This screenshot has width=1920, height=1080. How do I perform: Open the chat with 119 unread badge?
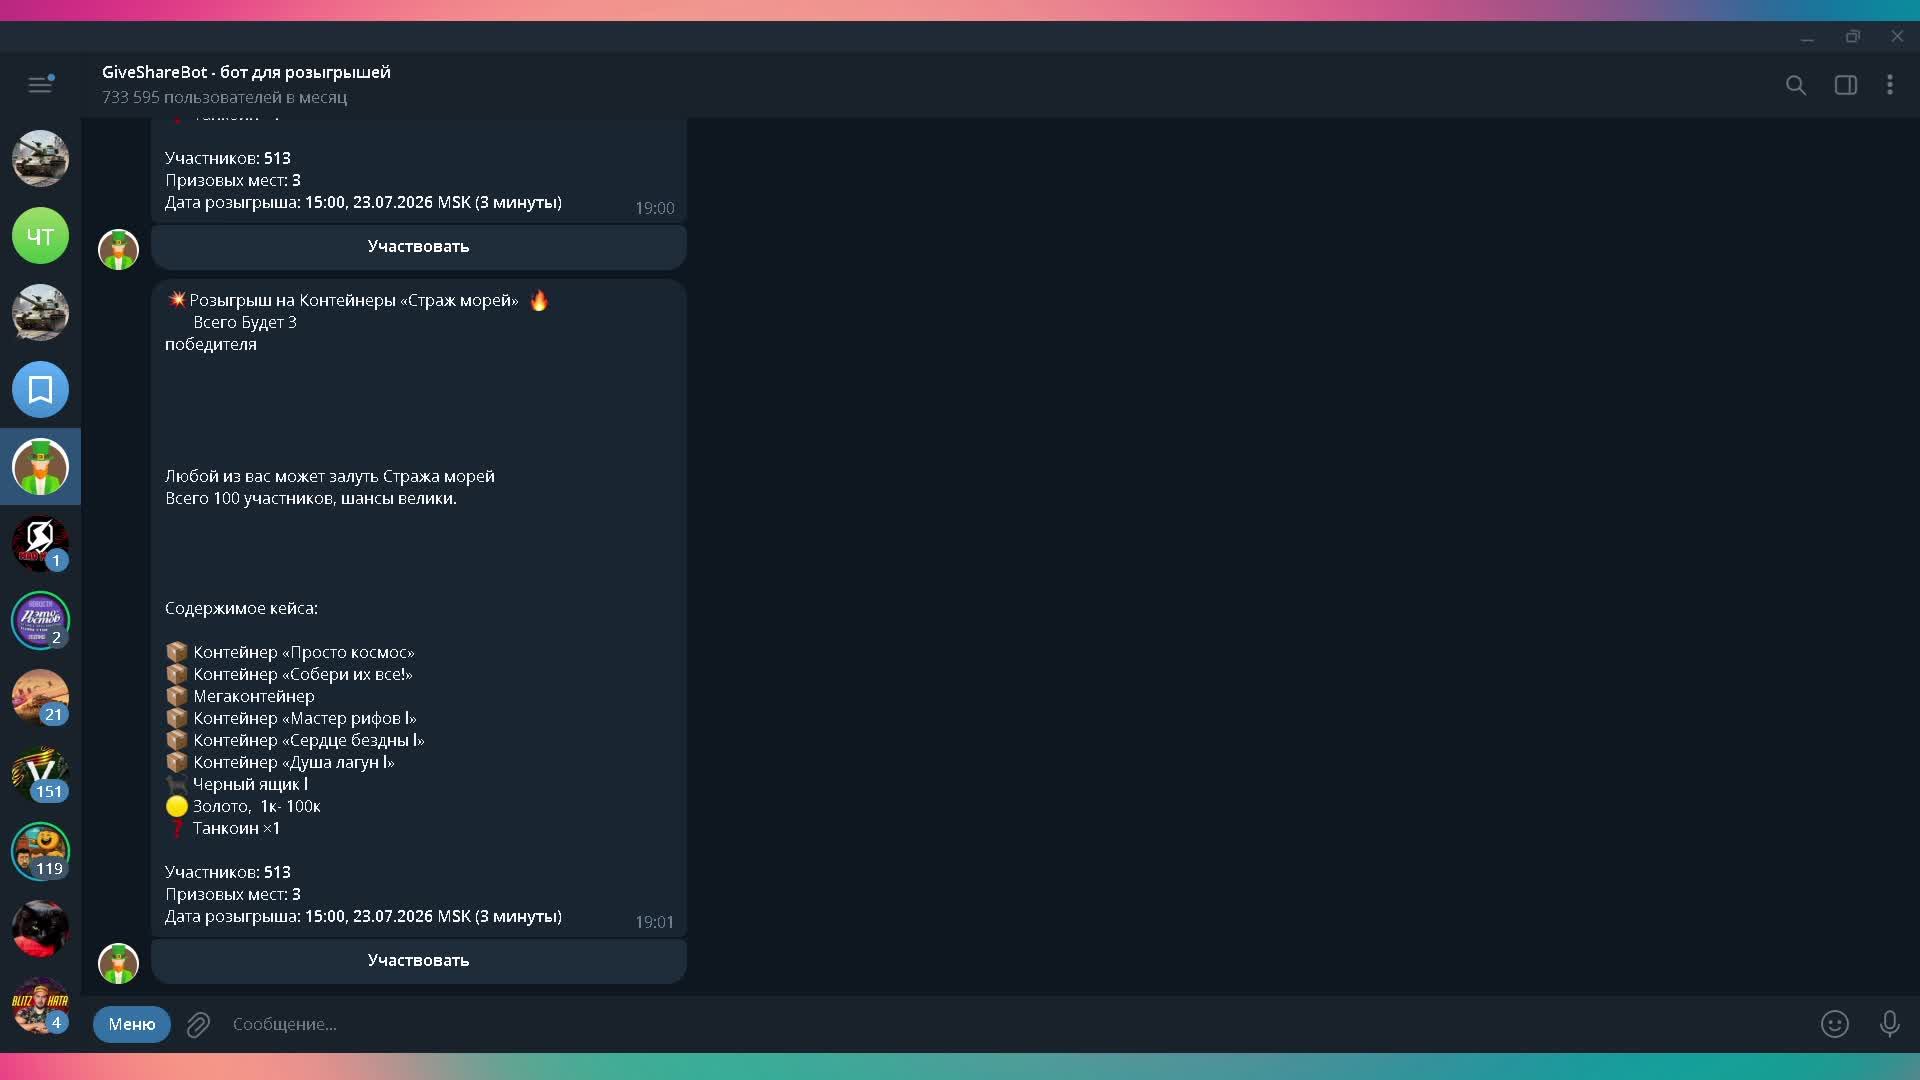click(x=40, y=852)
